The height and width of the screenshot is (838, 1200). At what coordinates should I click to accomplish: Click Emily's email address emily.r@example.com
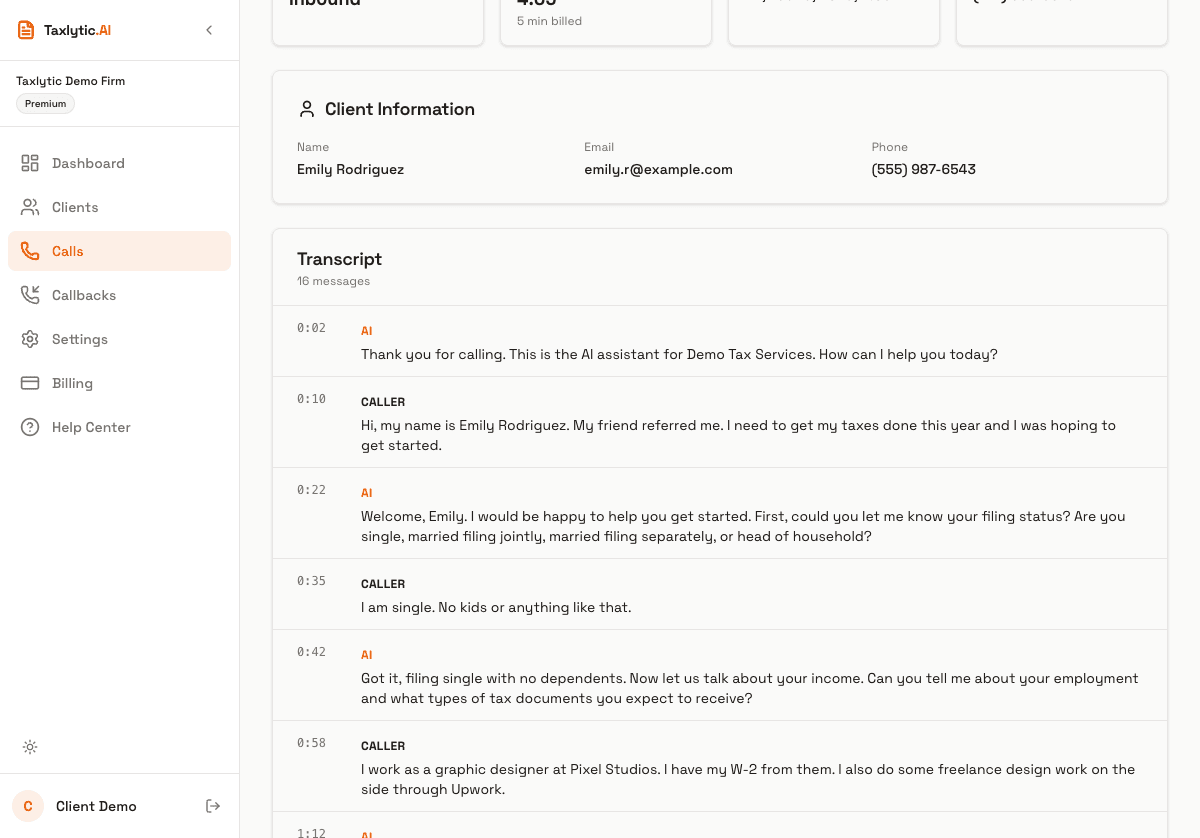(658, 169)
